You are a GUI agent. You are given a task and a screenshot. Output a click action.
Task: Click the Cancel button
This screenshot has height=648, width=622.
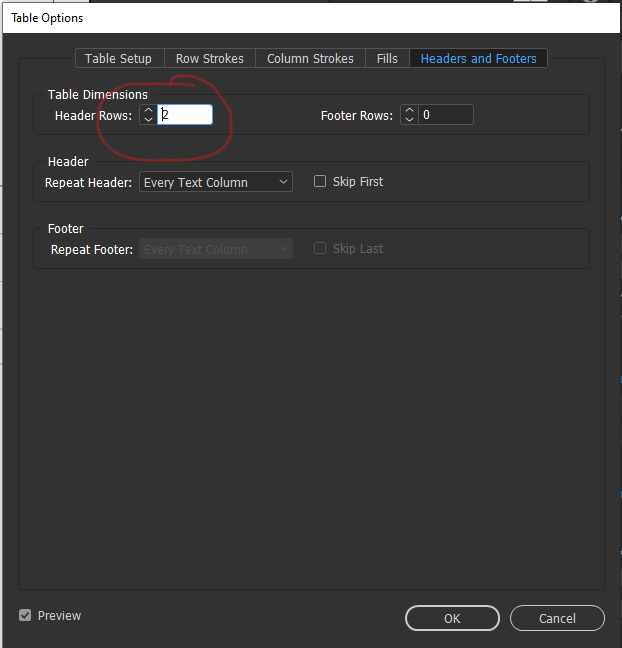pyautogui.click(x=557, y=618)
